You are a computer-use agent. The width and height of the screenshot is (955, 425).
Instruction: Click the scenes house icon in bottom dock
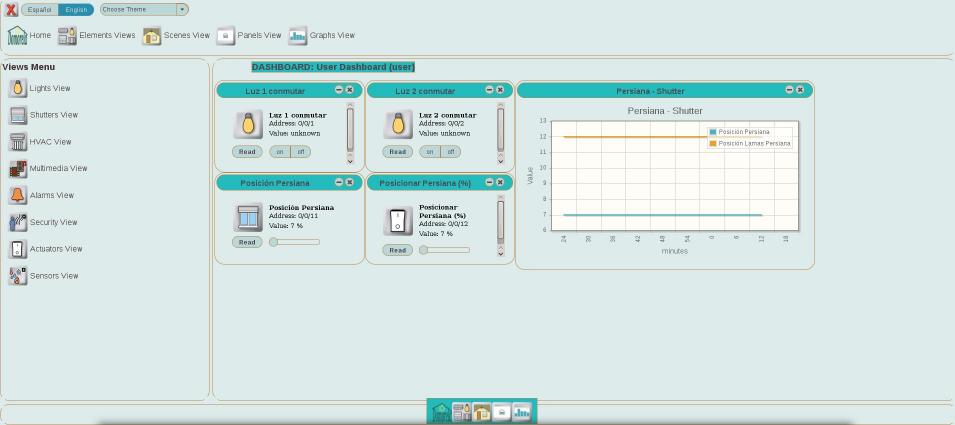pyautogui.click(x=482, y=412)
